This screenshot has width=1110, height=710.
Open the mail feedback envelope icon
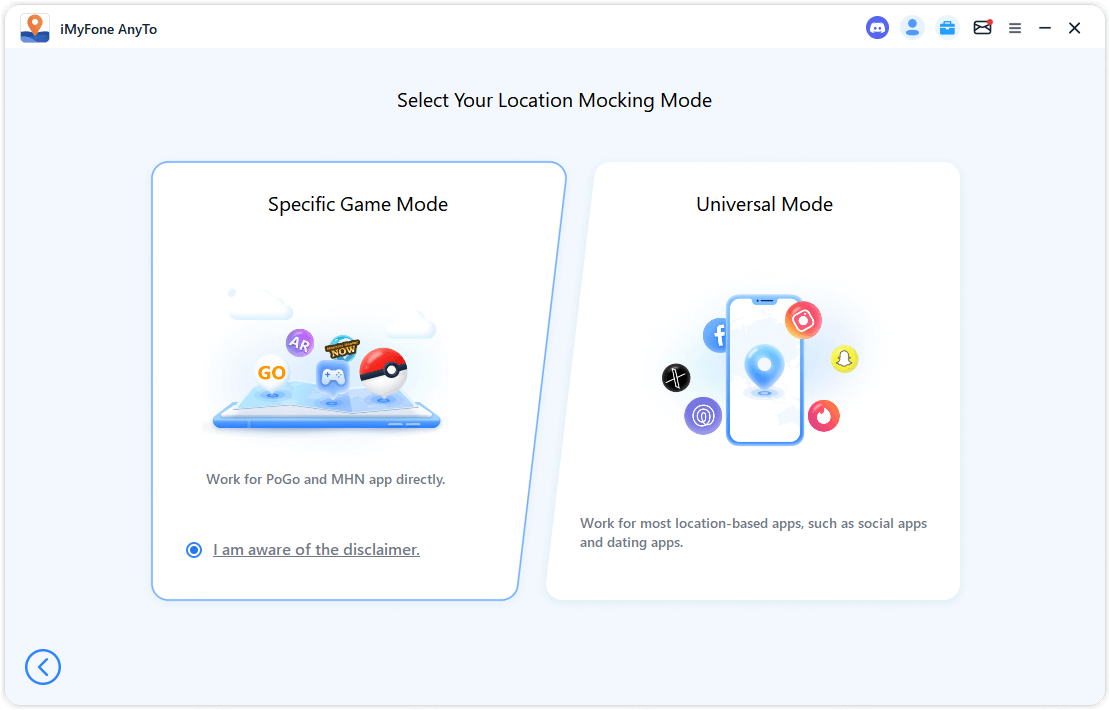(982, 28)
